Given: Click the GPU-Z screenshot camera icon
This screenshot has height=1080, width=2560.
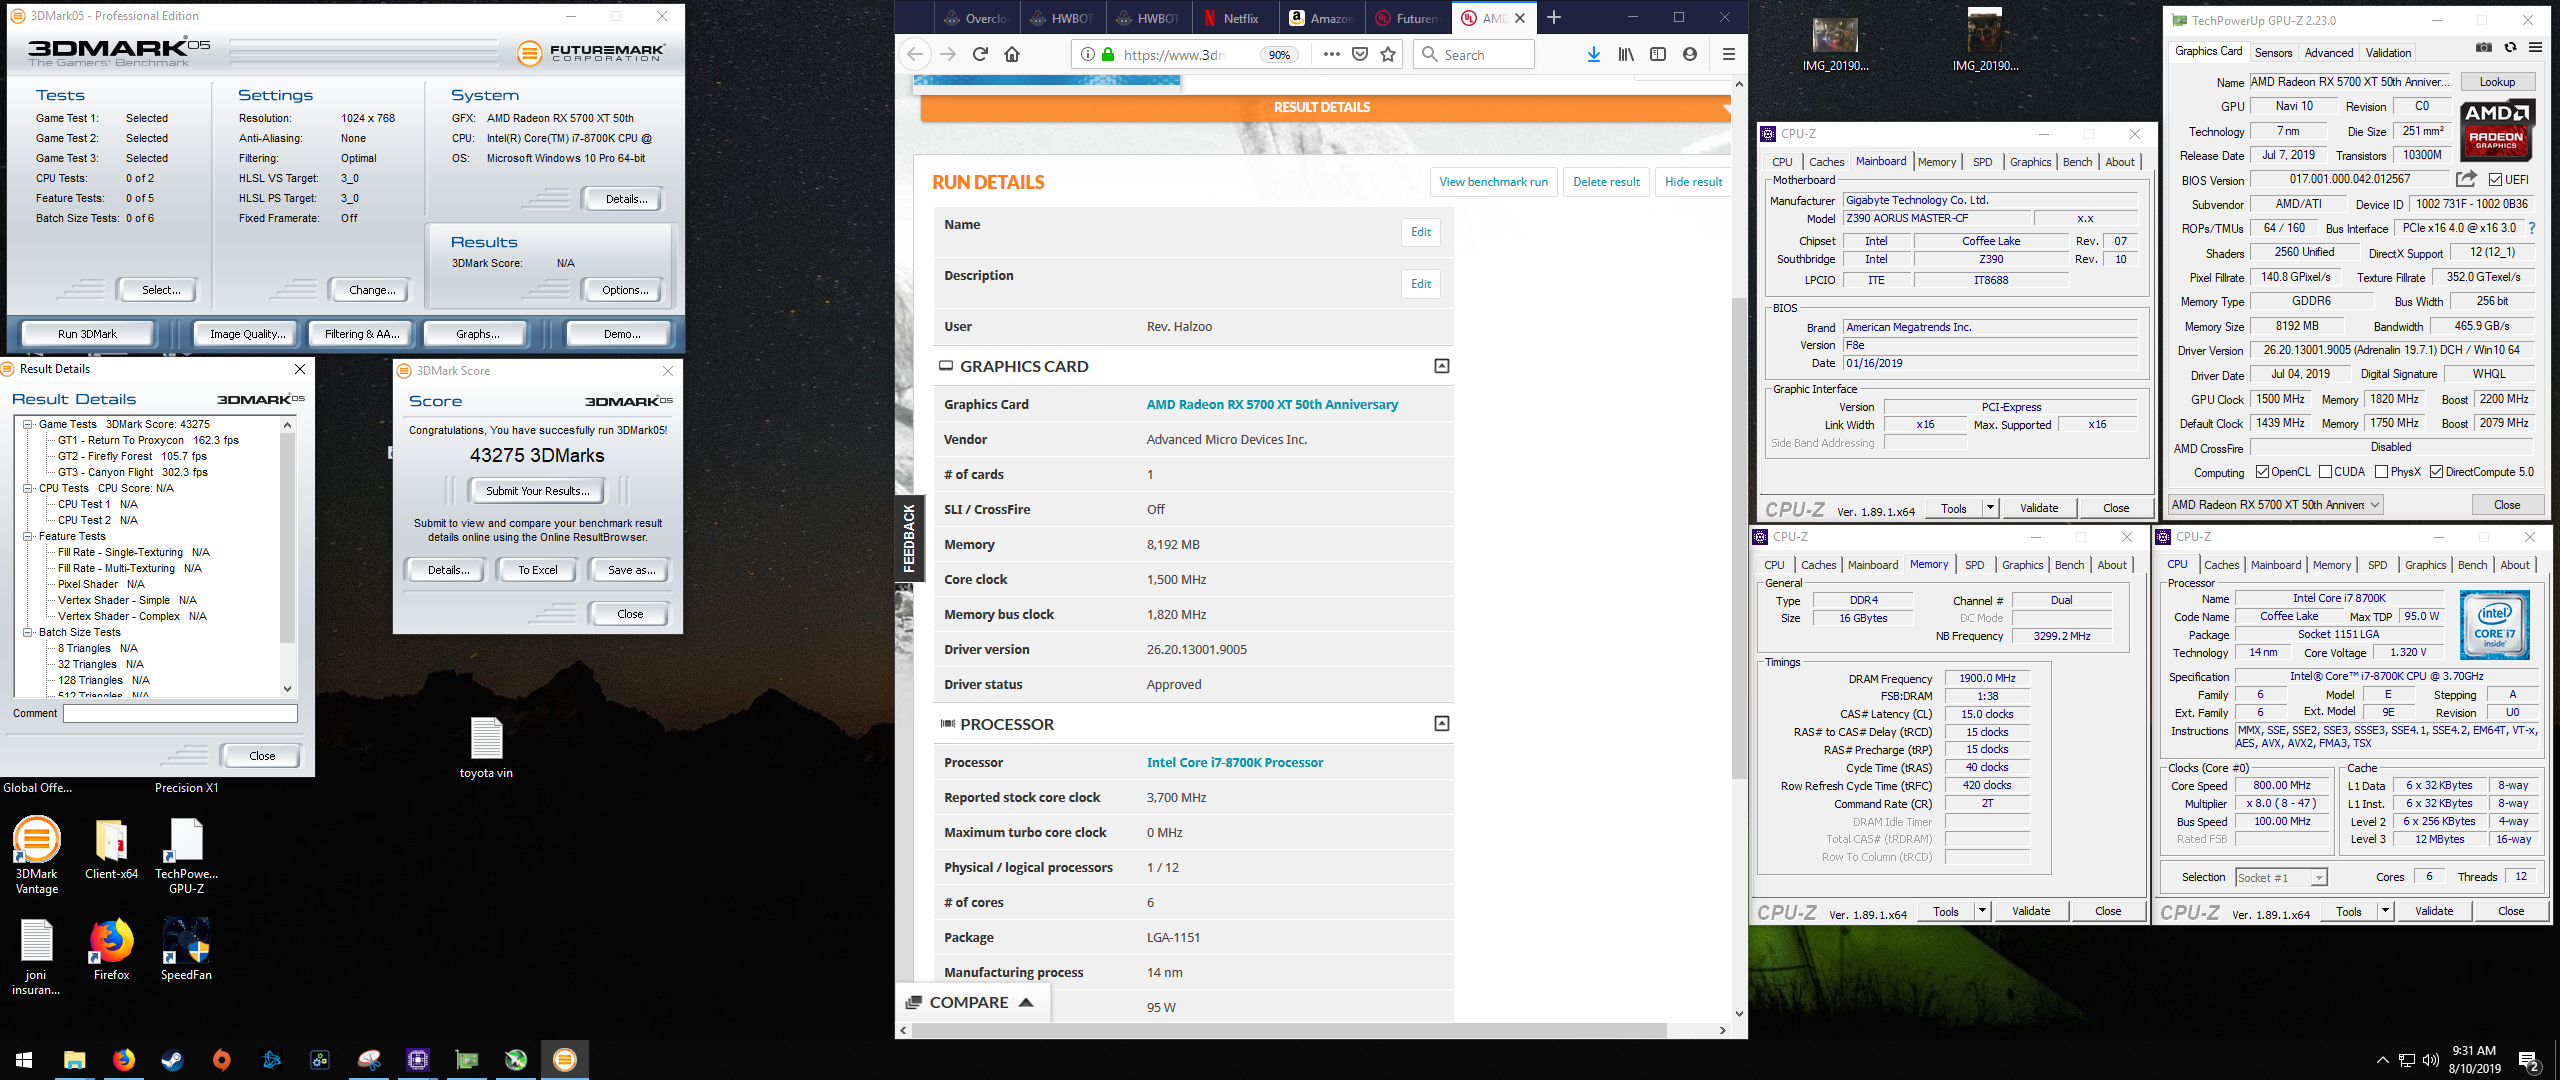Looking at the screenshot, I should click(2484, 48).
